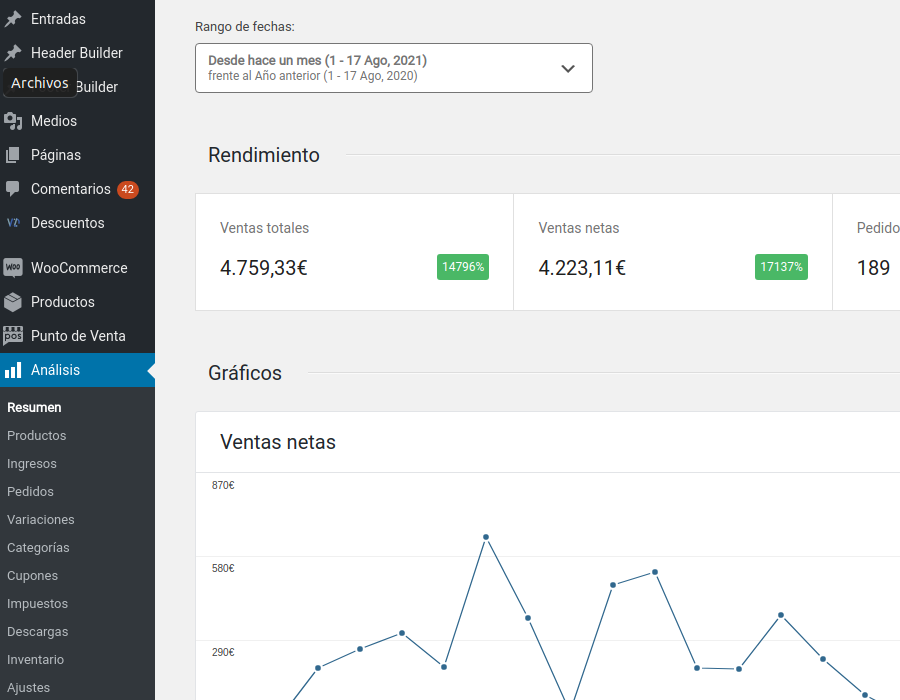900x700 pixels.
Task: Go to Páginas in sidebar
Action: (77, 155)
